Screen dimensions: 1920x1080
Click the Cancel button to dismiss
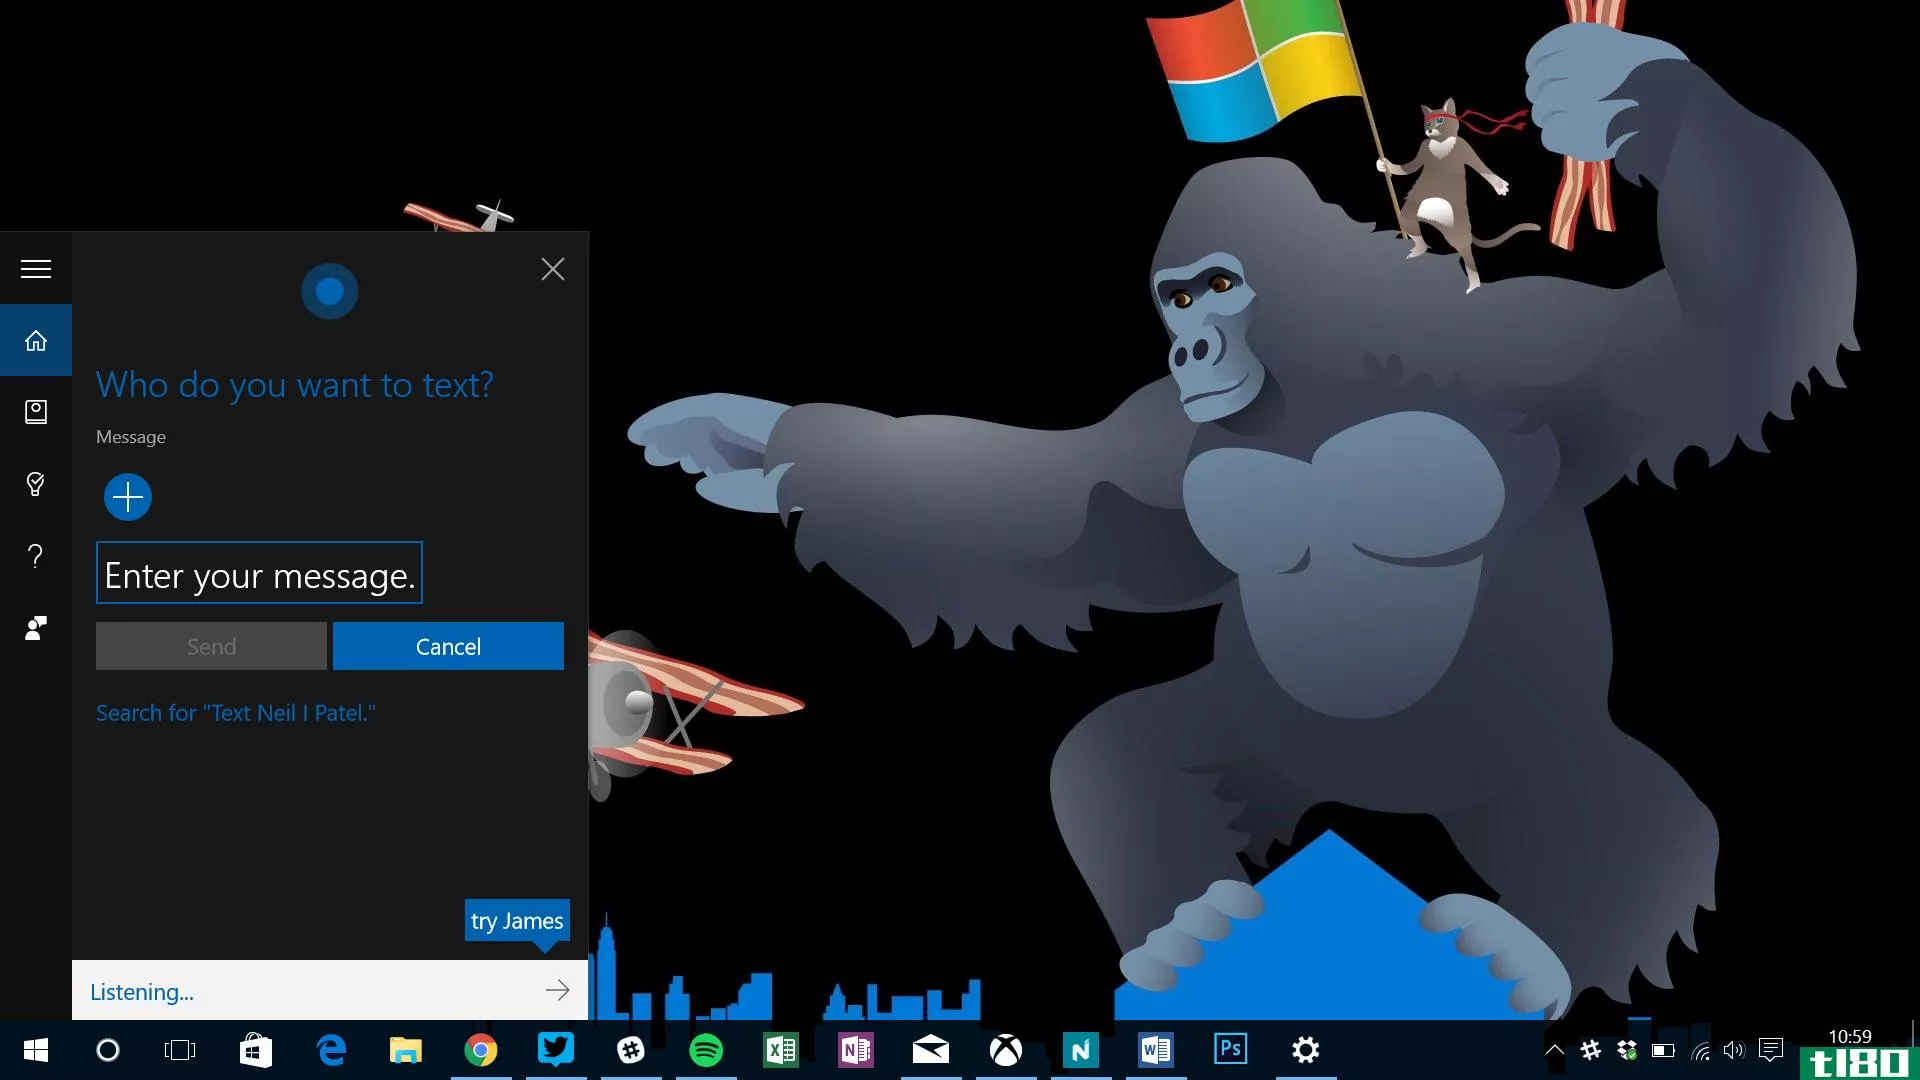(448, 646)
